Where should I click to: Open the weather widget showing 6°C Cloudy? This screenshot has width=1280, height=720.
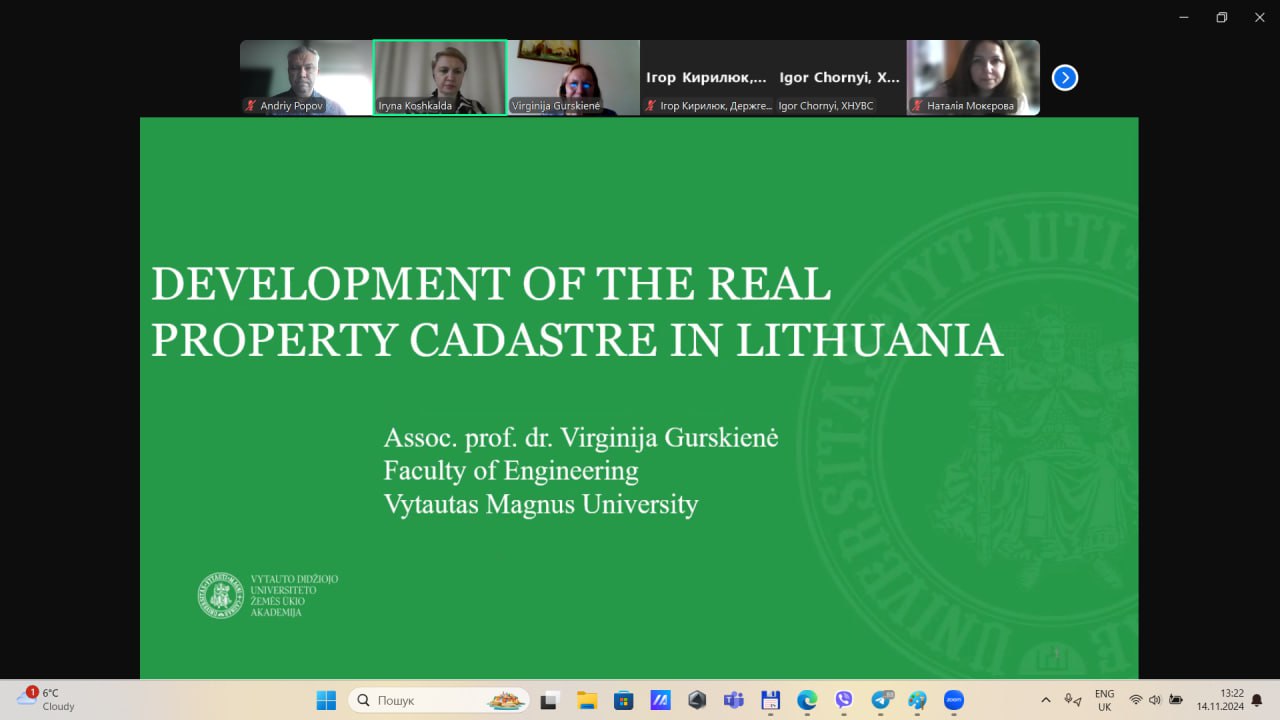pyautogui.click(x=48, y=699)
